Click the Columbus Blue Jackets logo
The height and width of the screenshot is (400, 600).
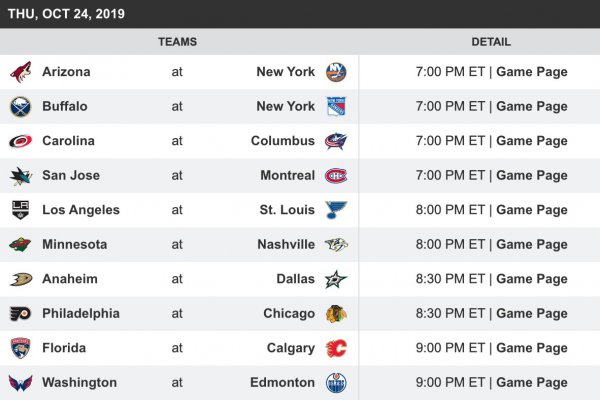coord(336,141)
